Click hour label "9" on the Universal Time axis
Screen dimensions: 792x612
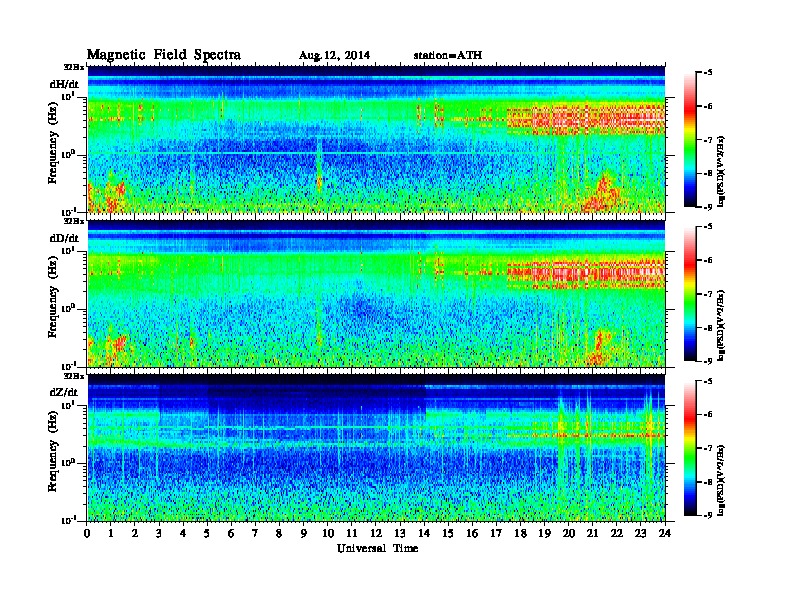(x=304, y=534)
